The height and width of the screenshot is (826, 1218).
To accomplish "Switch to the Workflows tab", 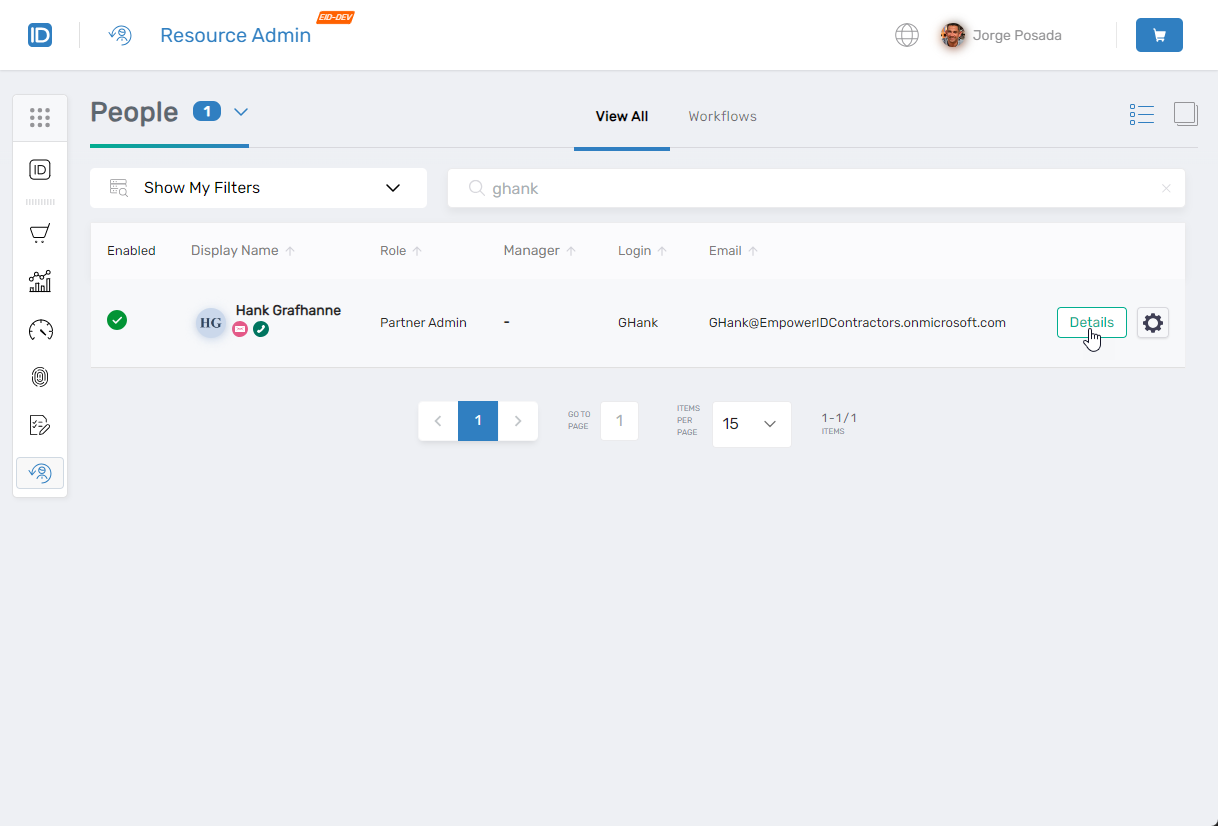I will pos(722,117).
